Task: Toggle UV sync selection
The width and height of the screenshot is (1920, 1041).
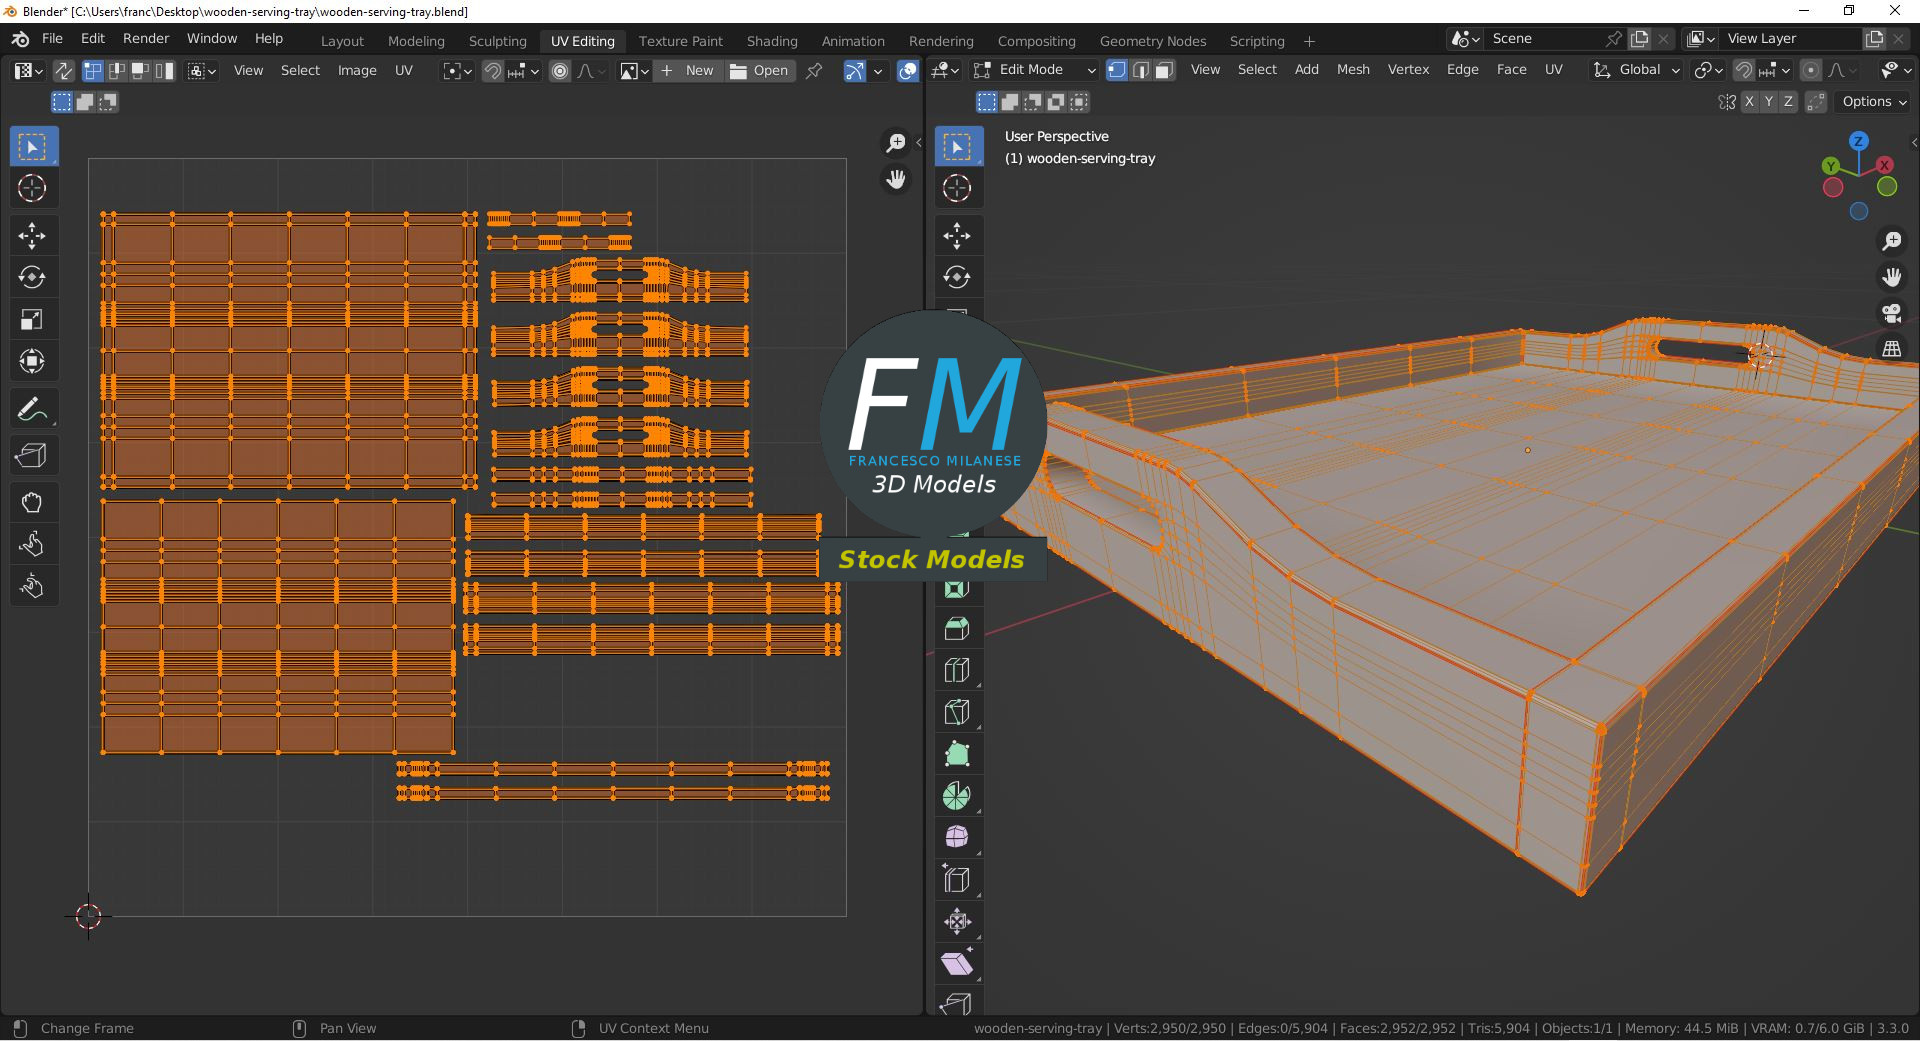Action: pos(63,71)
